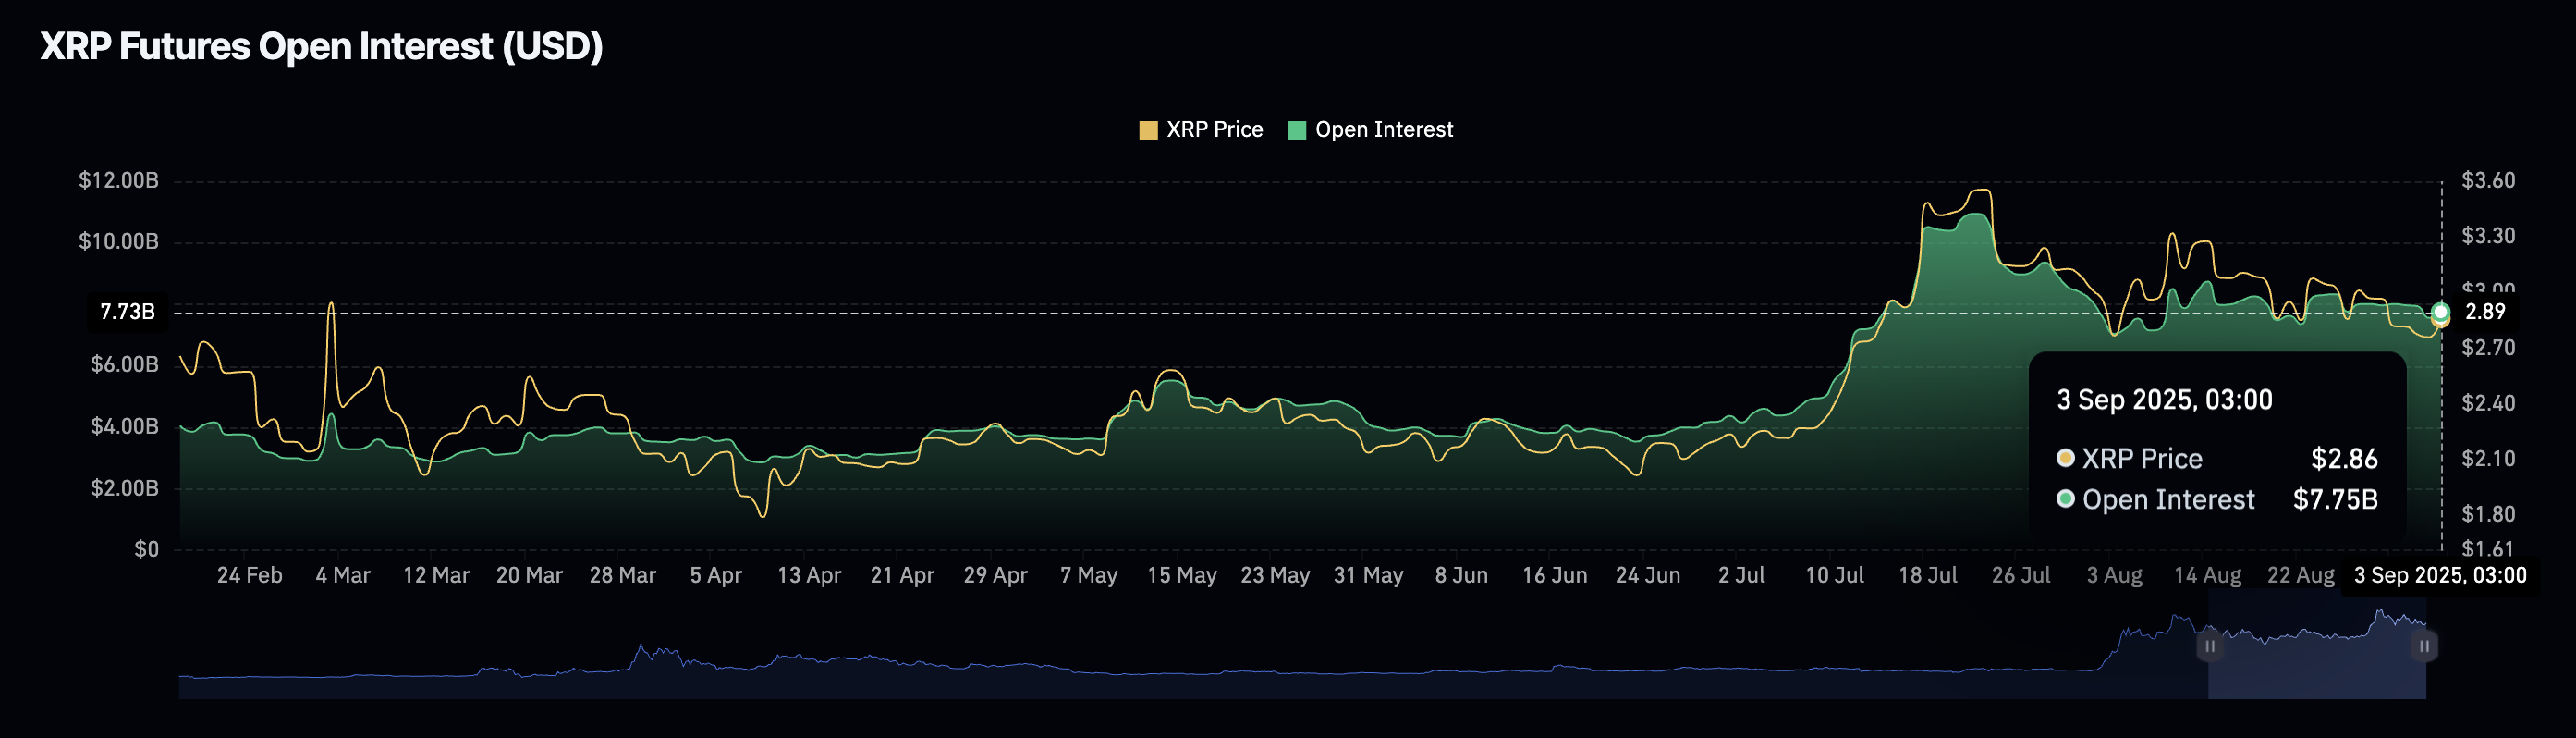Click the 7.73B left axis value label
The width and height of the screenshot is (2576, 738).
(x=128, y=312)
